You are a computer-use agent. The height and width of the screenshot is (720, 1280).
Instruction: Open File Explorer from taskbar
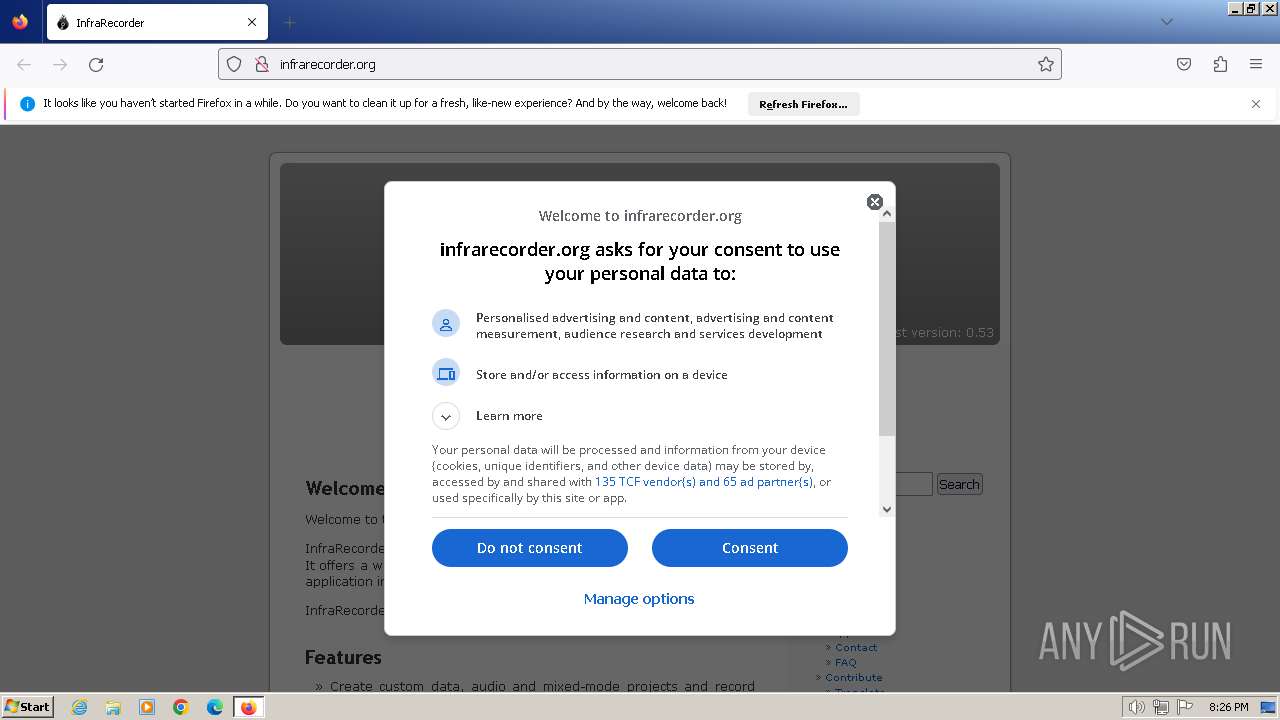[x=113, y=707]
